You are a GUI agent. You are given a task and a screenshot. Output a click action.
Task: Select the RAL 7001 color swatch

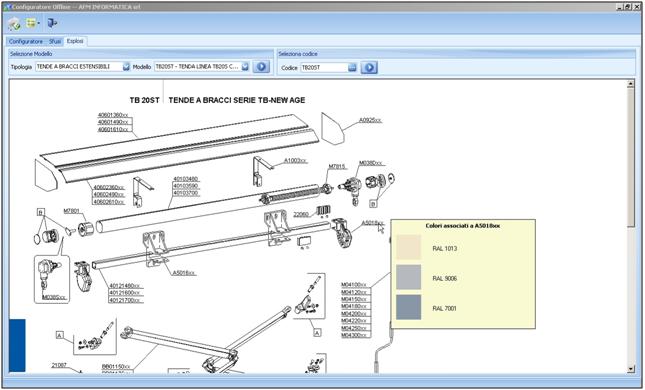click(x=408, y=307)
